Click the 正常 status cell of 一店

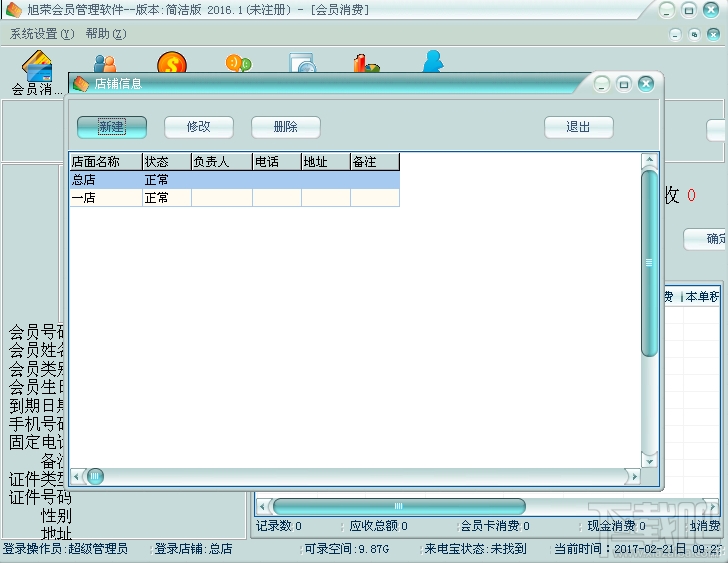(x=167, y=198)
